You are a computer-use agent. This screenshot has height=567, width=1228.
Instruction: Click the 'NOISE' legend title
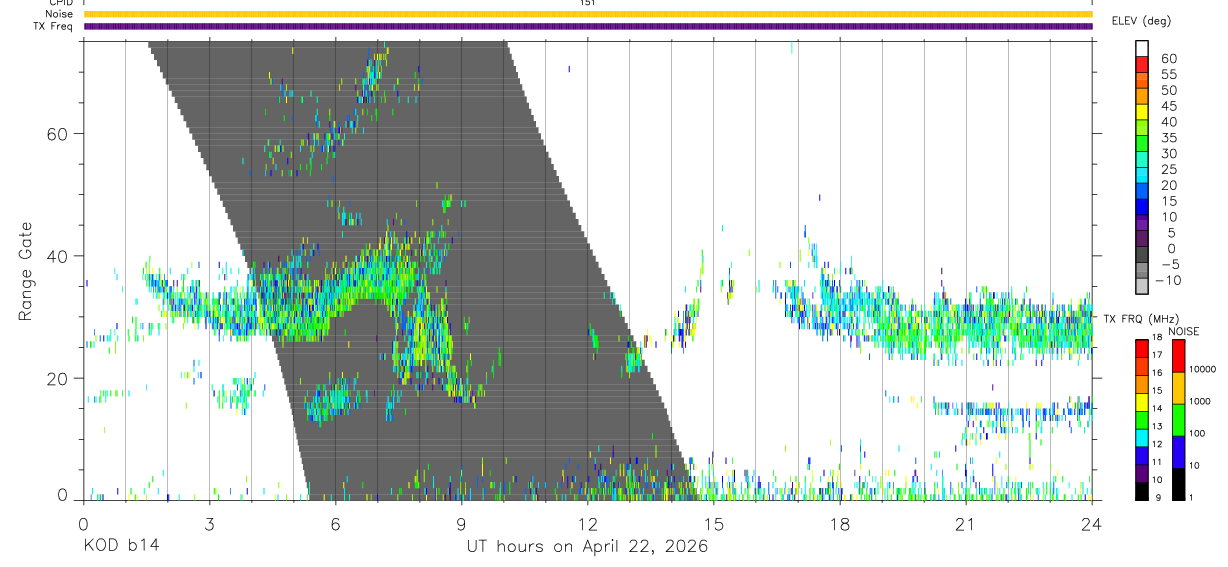tap(1184, 331)
